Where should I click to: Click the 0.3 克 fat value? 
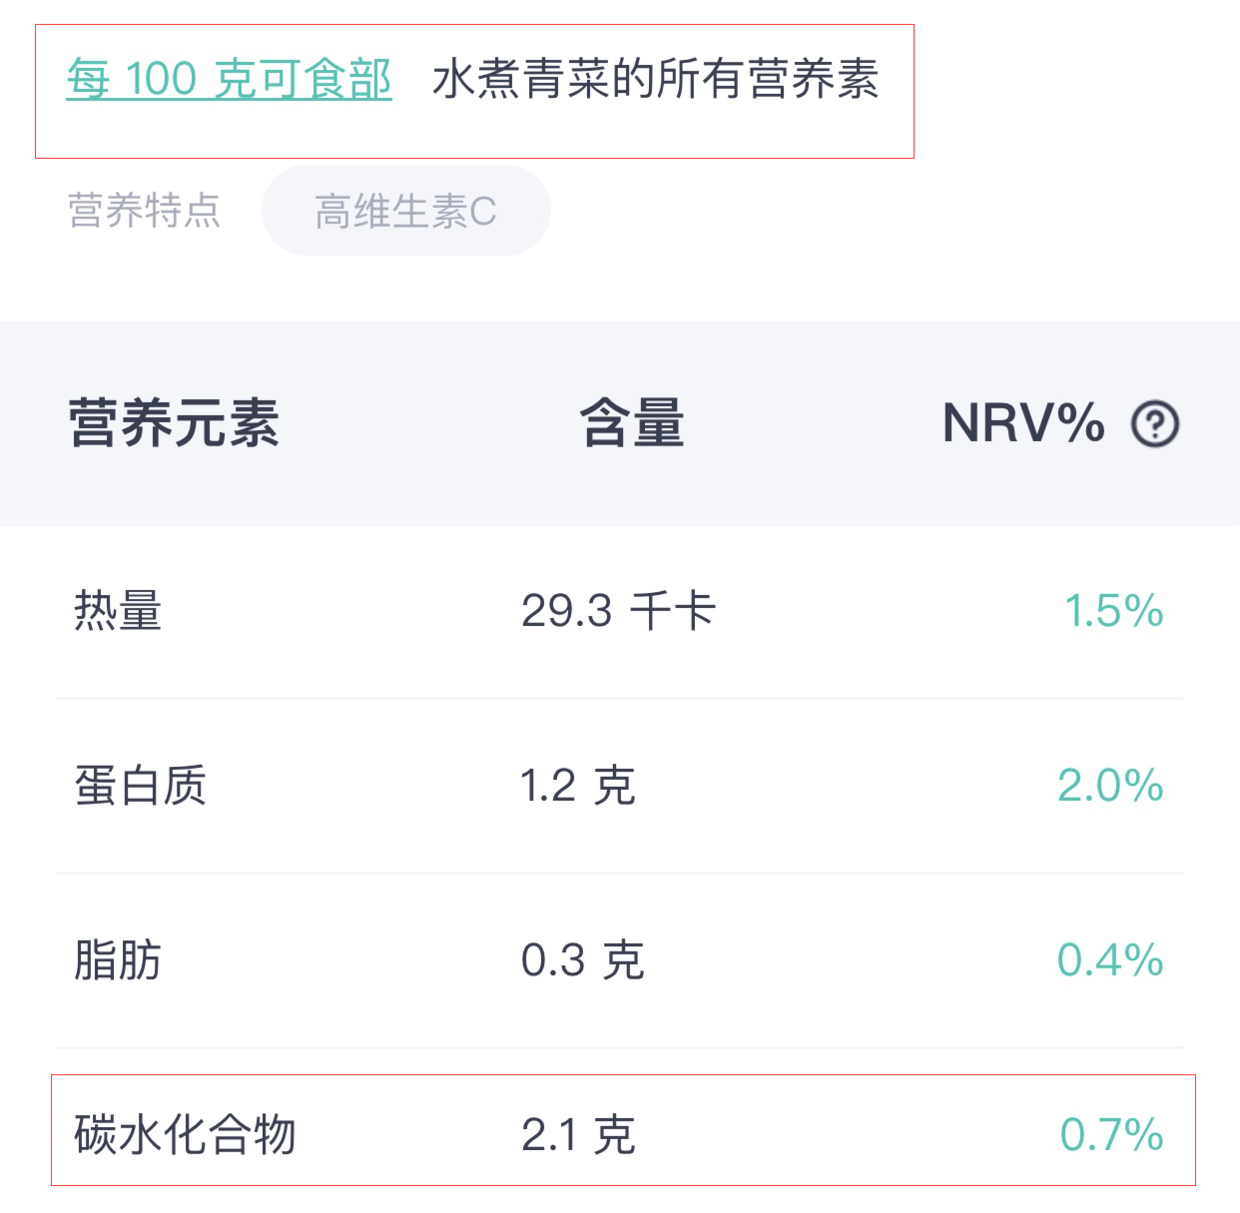tap(583, 960)
